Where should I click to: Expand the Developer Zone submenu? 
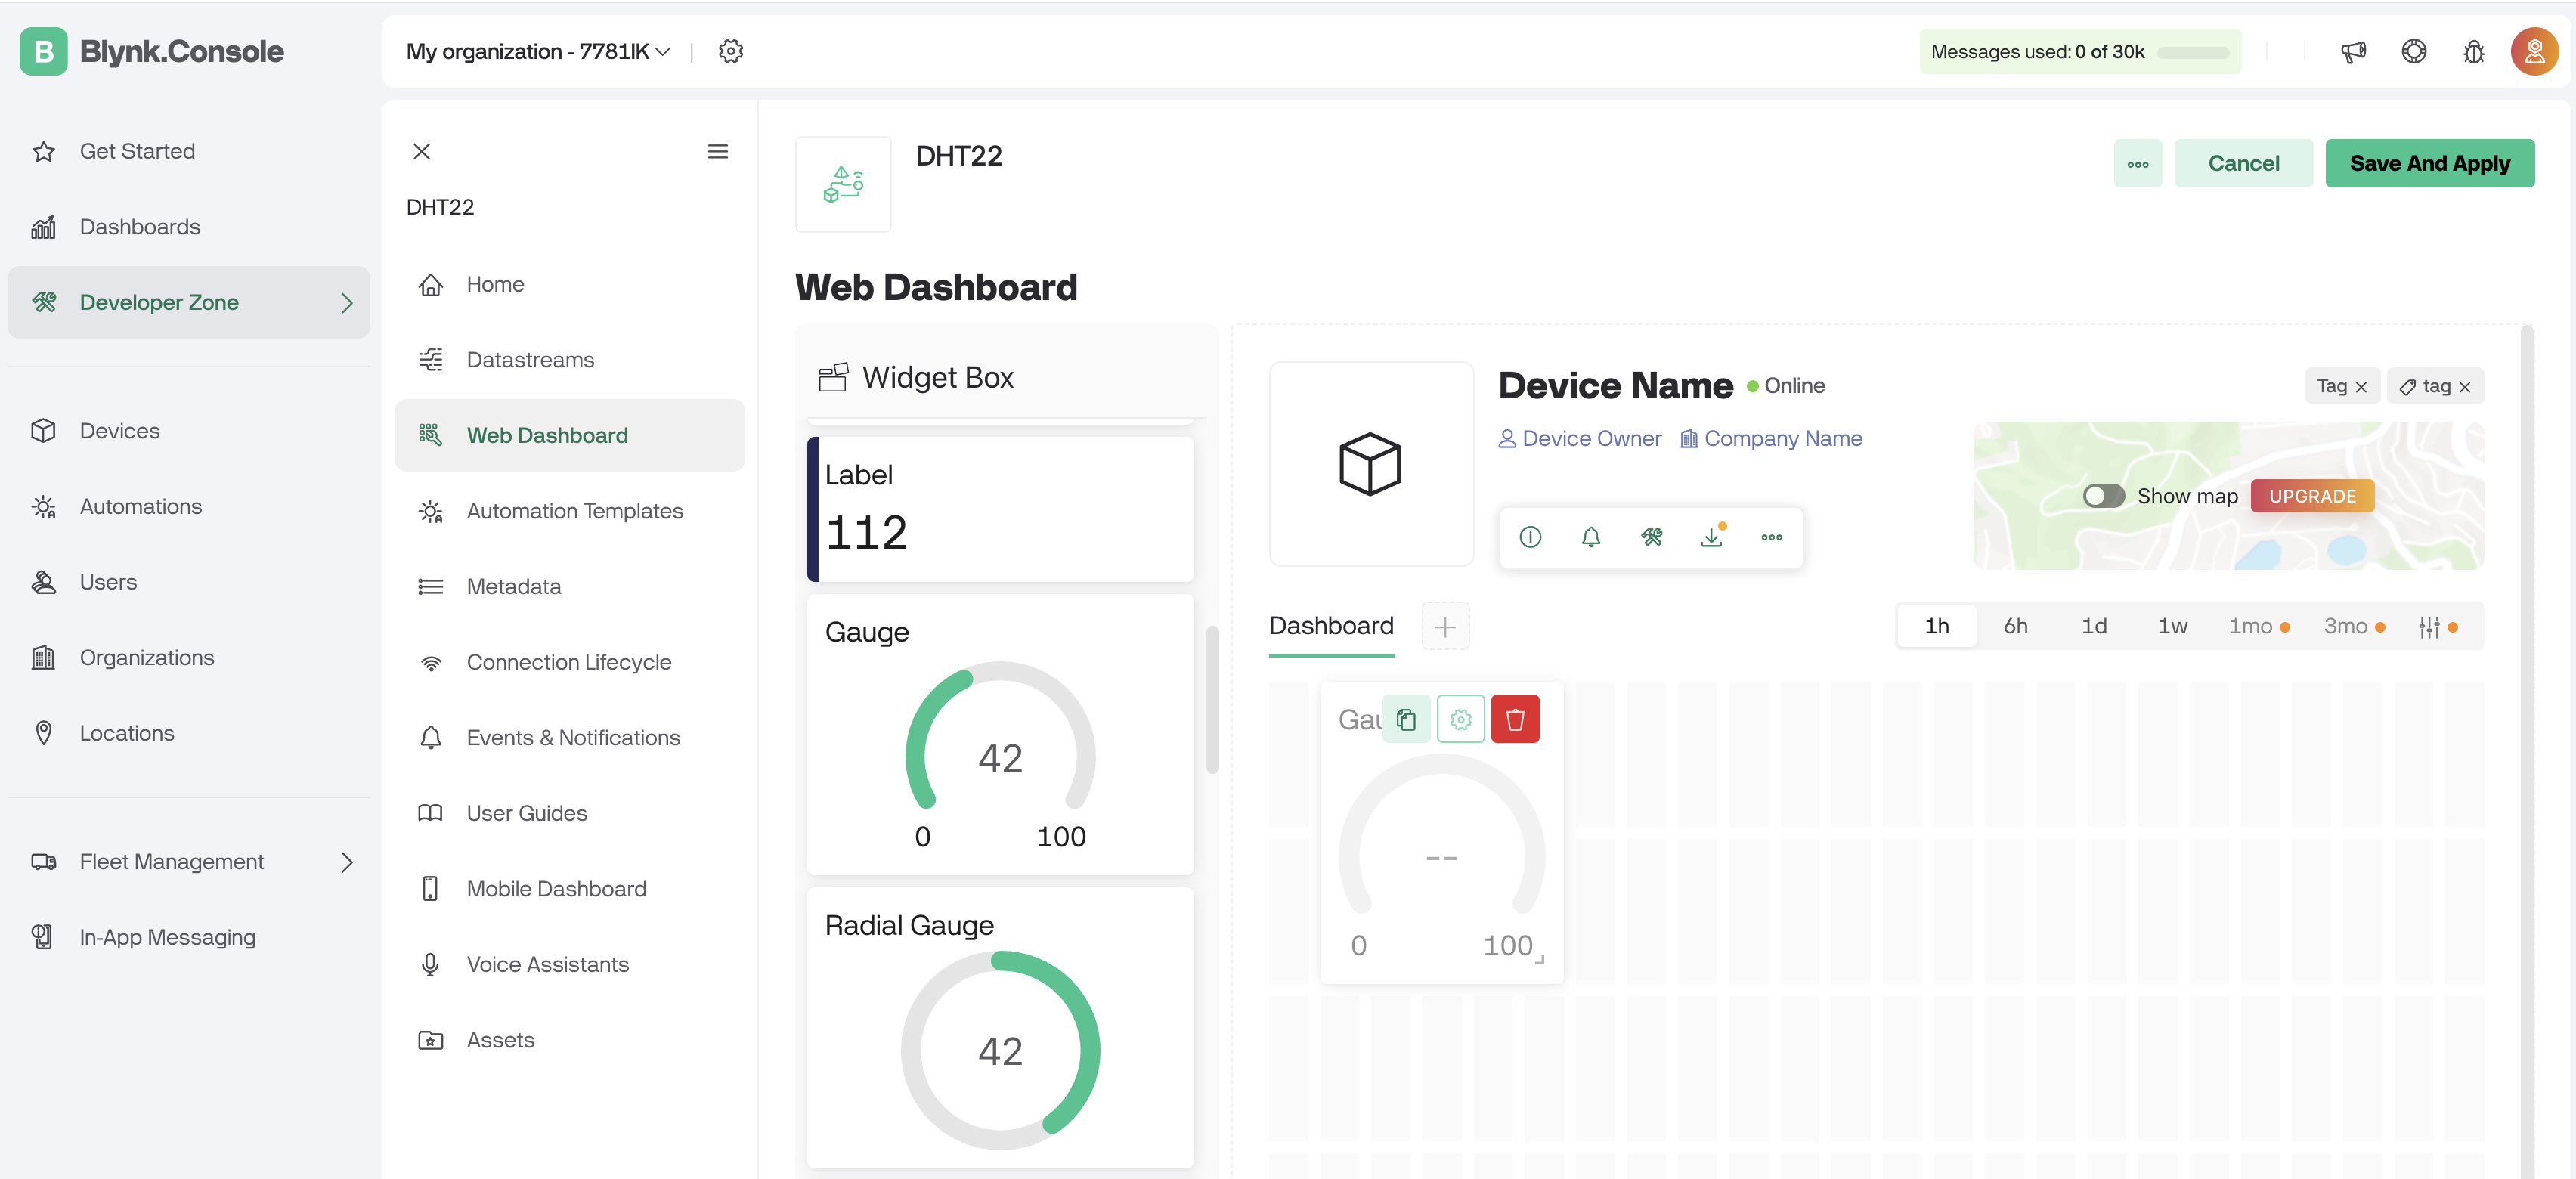pyautogui.click(x=346, y=302)
